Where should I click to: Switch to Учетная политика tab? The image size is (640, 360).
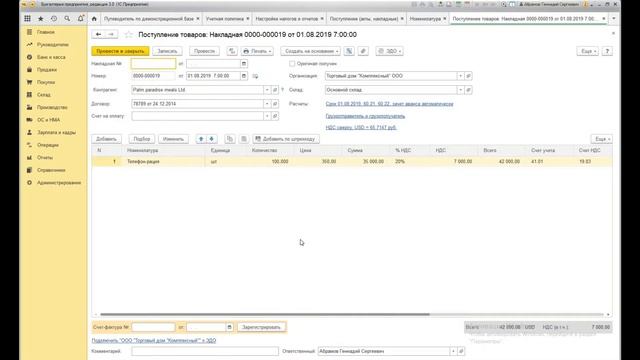224,19
